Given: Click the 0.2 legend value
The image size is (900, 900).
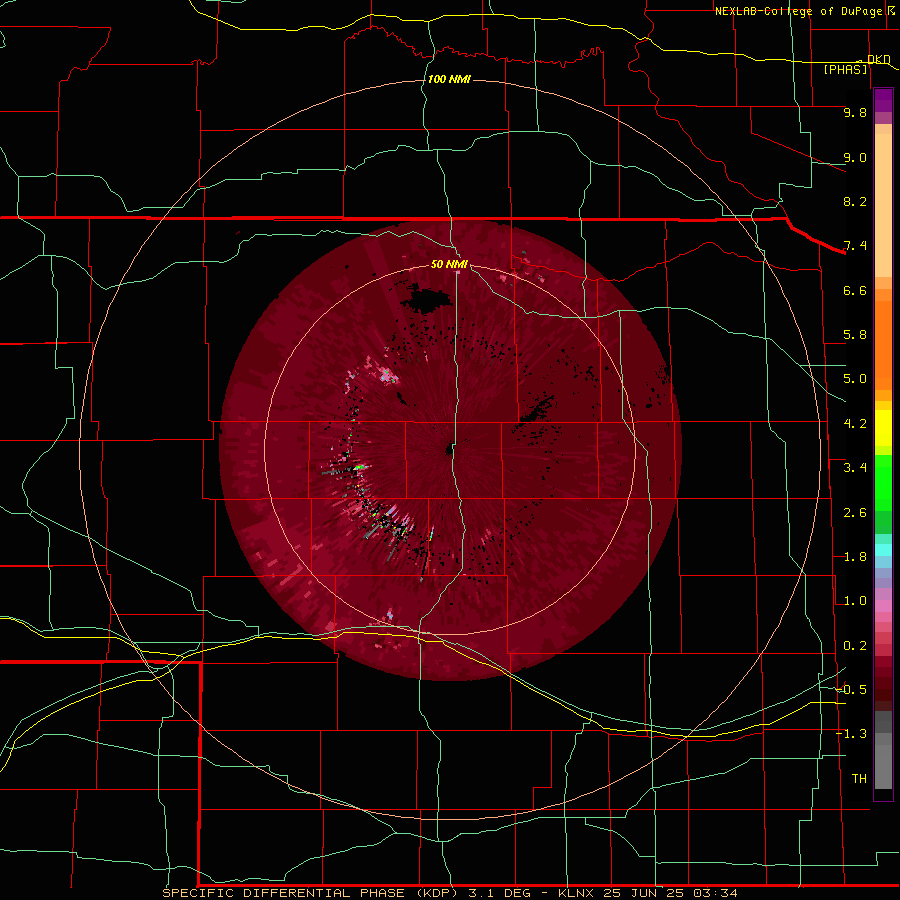Looking at the screenshot, I should tap(855, 646).
